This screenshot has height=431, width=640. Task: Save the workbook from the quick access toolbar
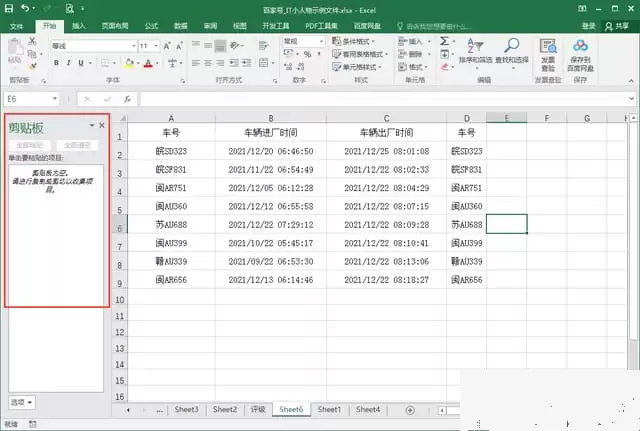9,8
